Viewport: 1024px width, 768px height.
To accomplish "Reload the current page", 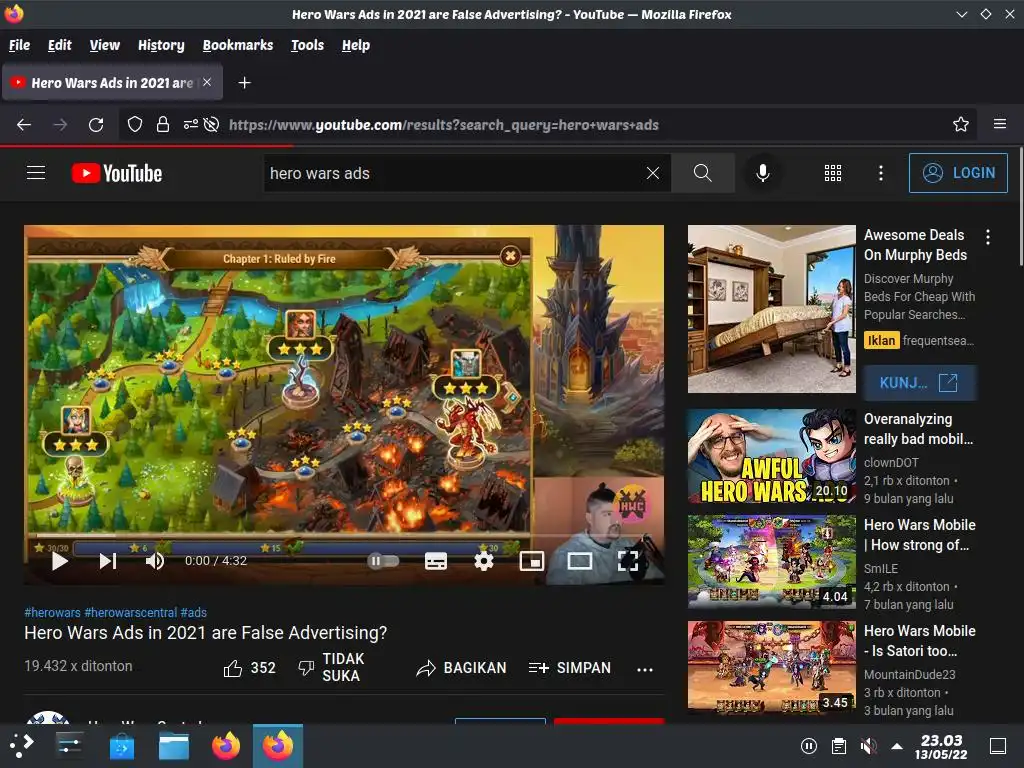I will [96, 125].
